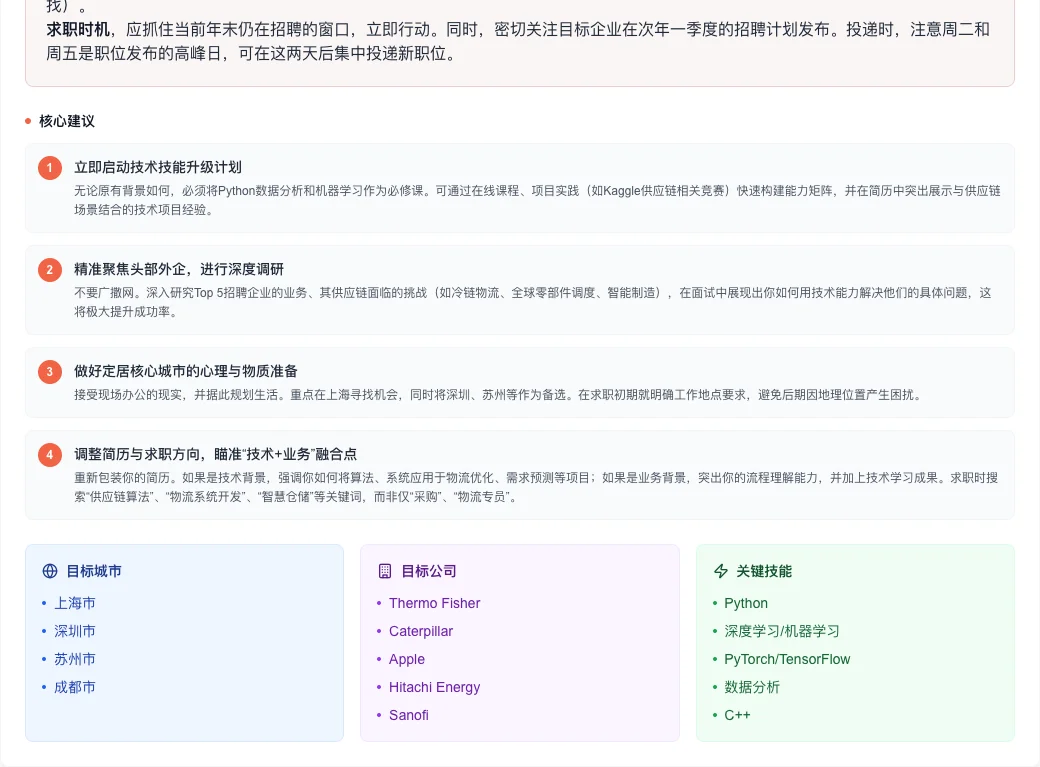Click the numbered badge 4 beside 调整简历与求职方向
Viewport: 1040px width, 767px height.
[x=50, y=454]
